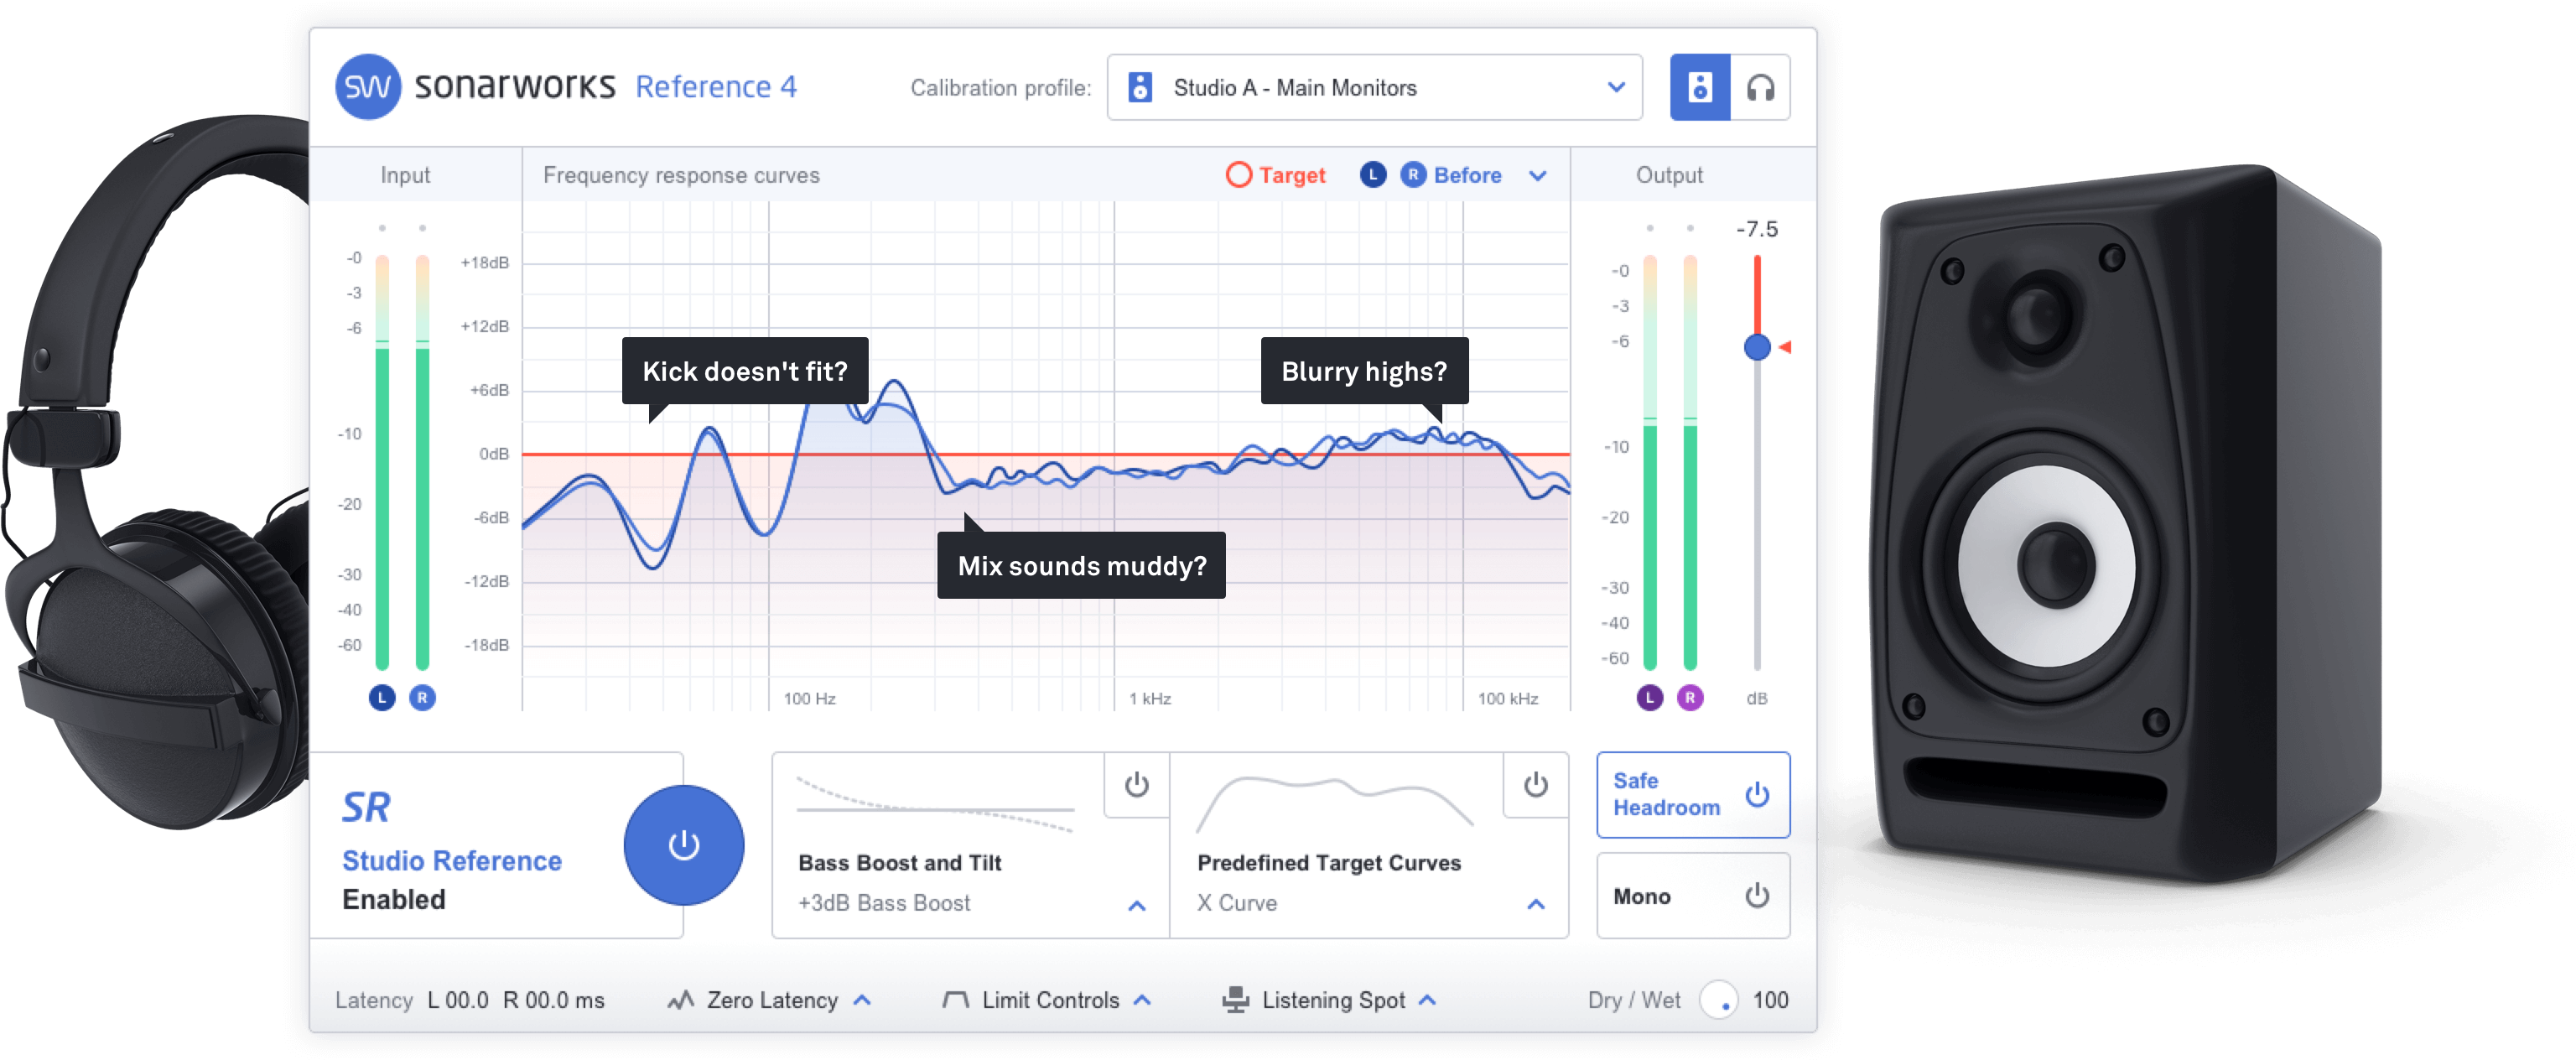2576x1060 pixels.
Task: Enable Predefined Target Curves power switch
Action: (x=1535, y=785)
